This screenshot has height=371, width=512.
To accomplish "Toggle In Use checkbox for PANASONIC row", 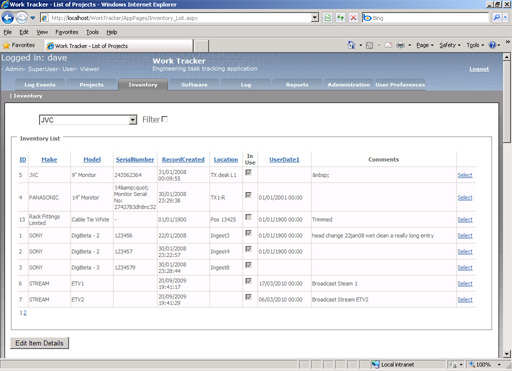I will (x=248, y=195).
